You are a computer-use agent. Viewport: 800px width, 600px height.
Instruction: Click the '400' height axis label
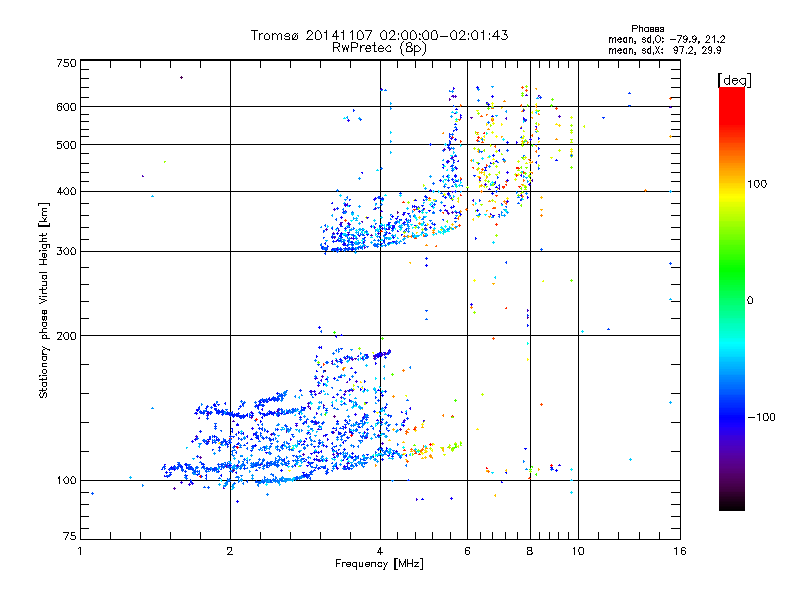66,192
